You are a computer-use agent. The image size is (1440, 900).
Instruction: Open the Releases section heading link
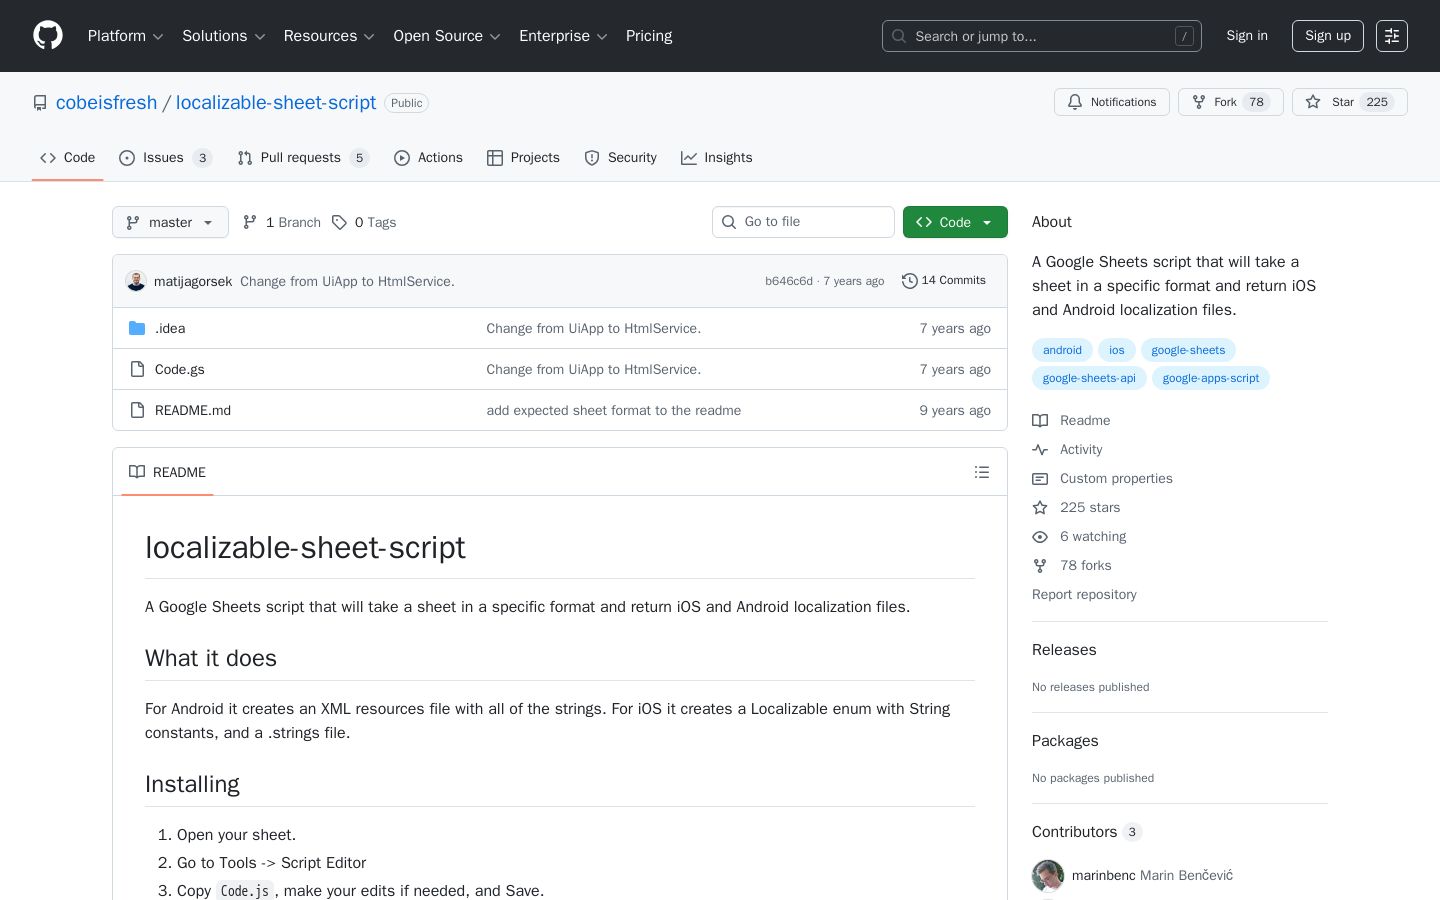pos(1064,650)
